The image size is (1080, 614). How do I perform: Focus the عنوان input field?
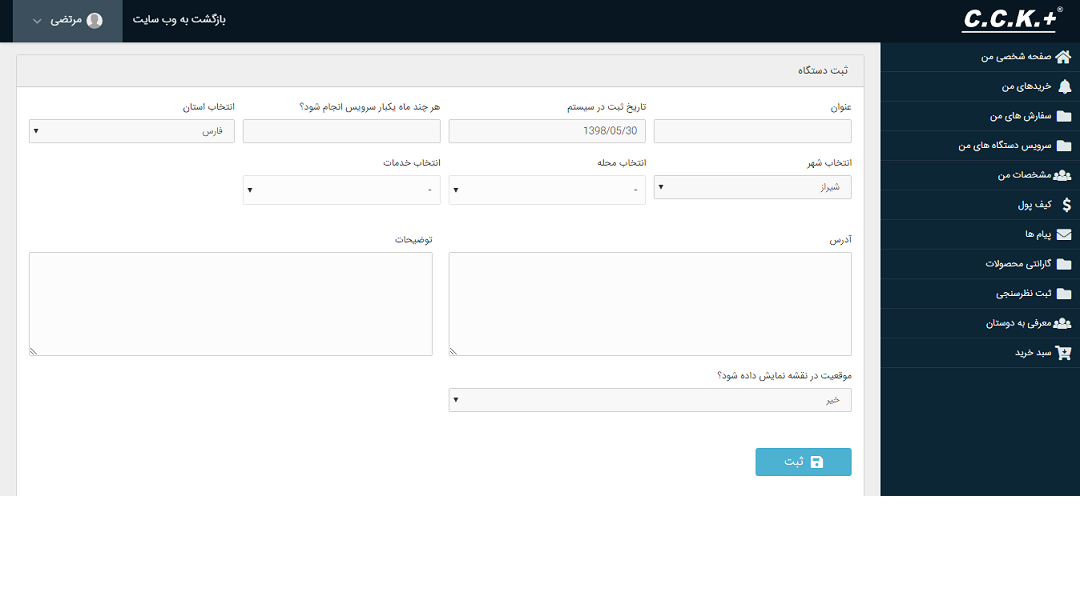coord(752,131)
